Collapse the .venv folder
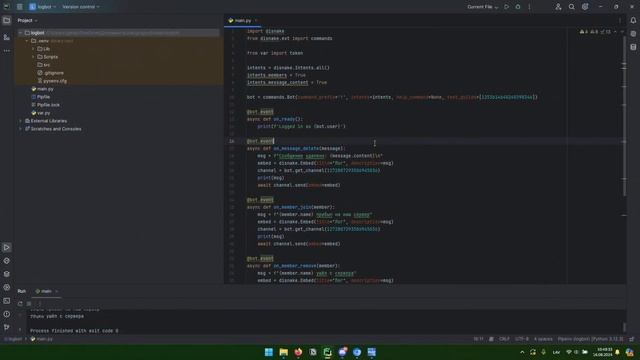640x360 pixels. [27, 41]
